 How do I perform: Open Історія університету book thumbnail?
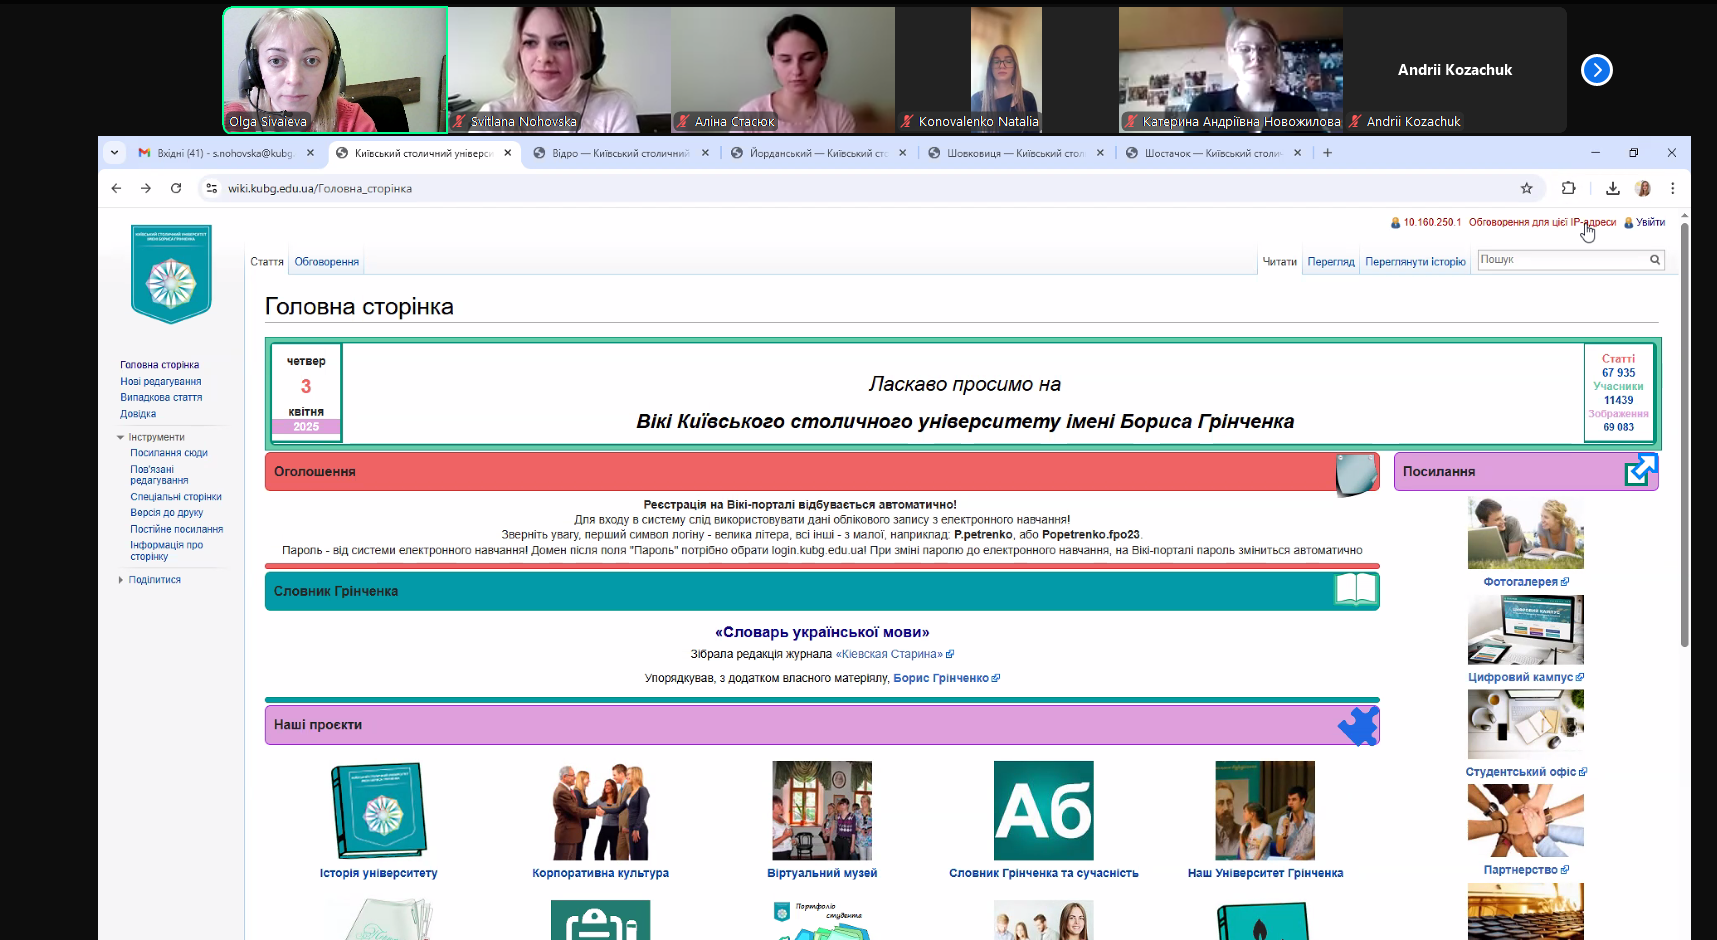pos(379,810)
